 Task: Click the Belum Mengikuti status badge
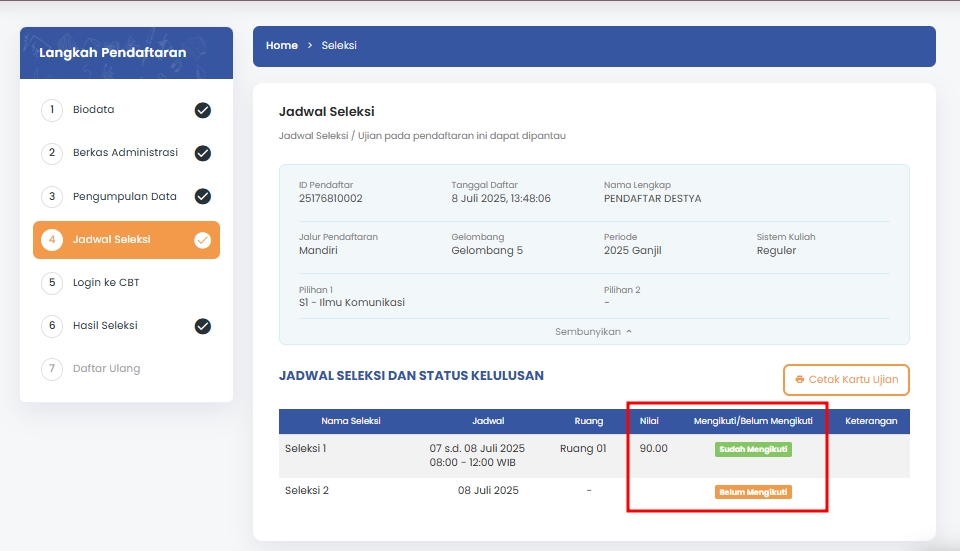pyautogui.click(x=753, y=492)
